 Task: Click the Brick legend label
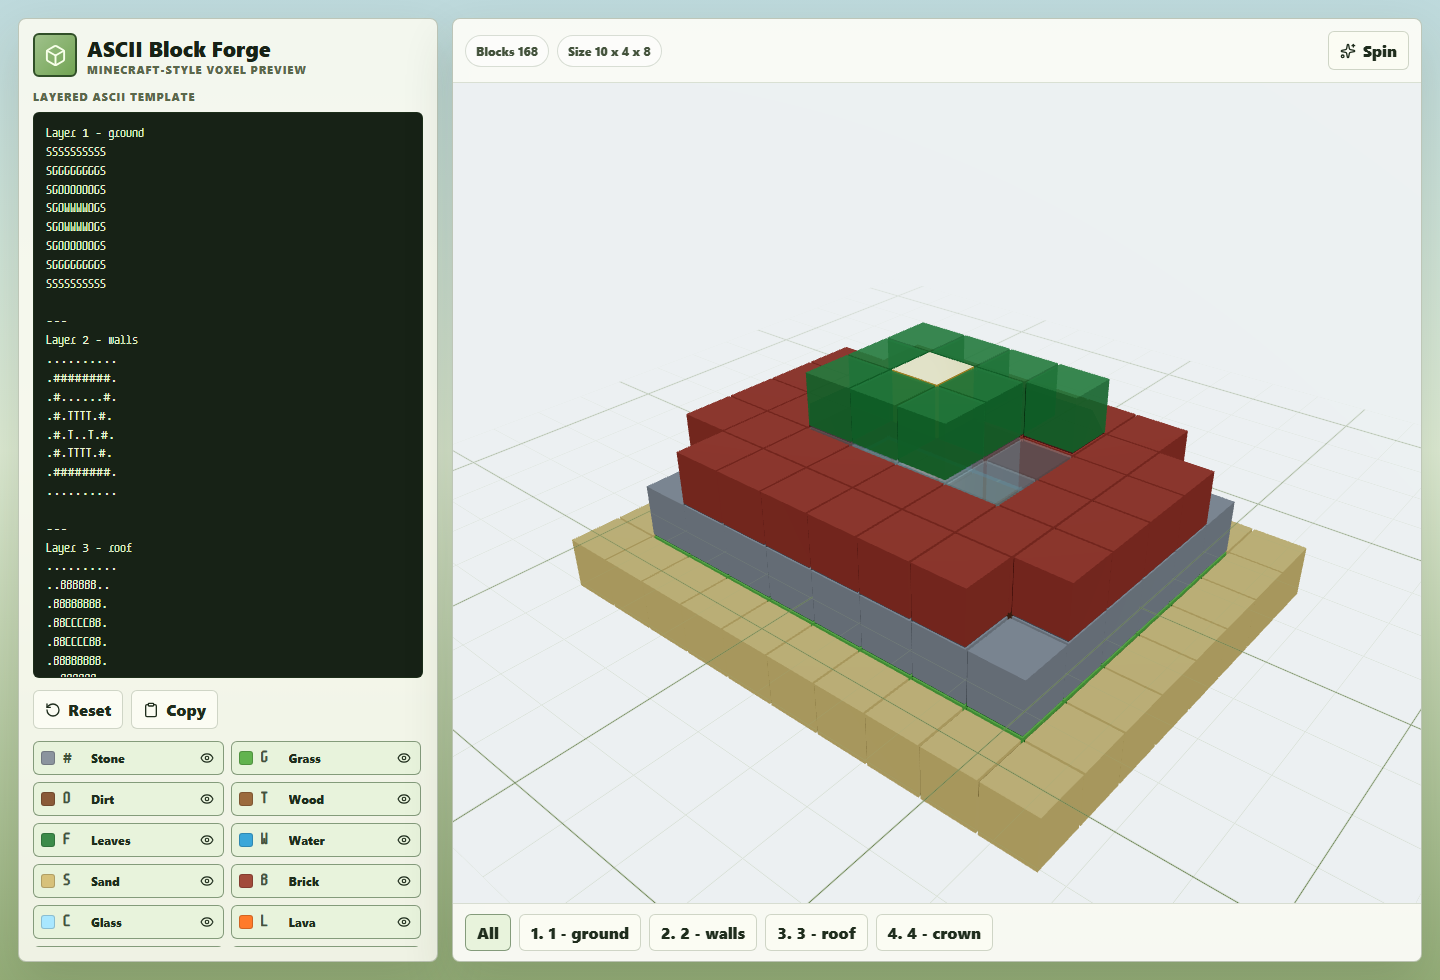point(304,882)
